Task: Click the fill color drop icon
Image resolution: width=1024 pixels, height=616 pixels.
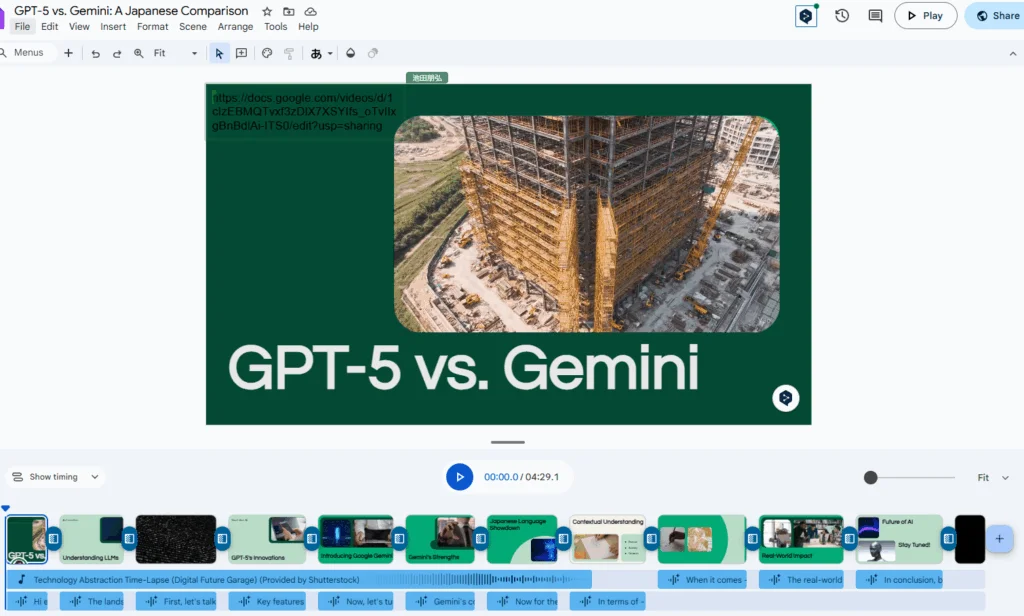Action: point(351,54)
